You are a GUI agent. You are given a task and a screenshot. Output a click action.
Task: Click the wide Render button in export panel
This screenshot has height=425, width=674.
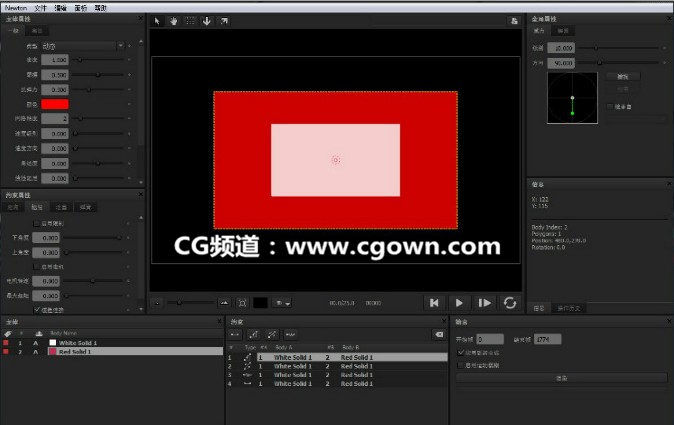(561, 378)
